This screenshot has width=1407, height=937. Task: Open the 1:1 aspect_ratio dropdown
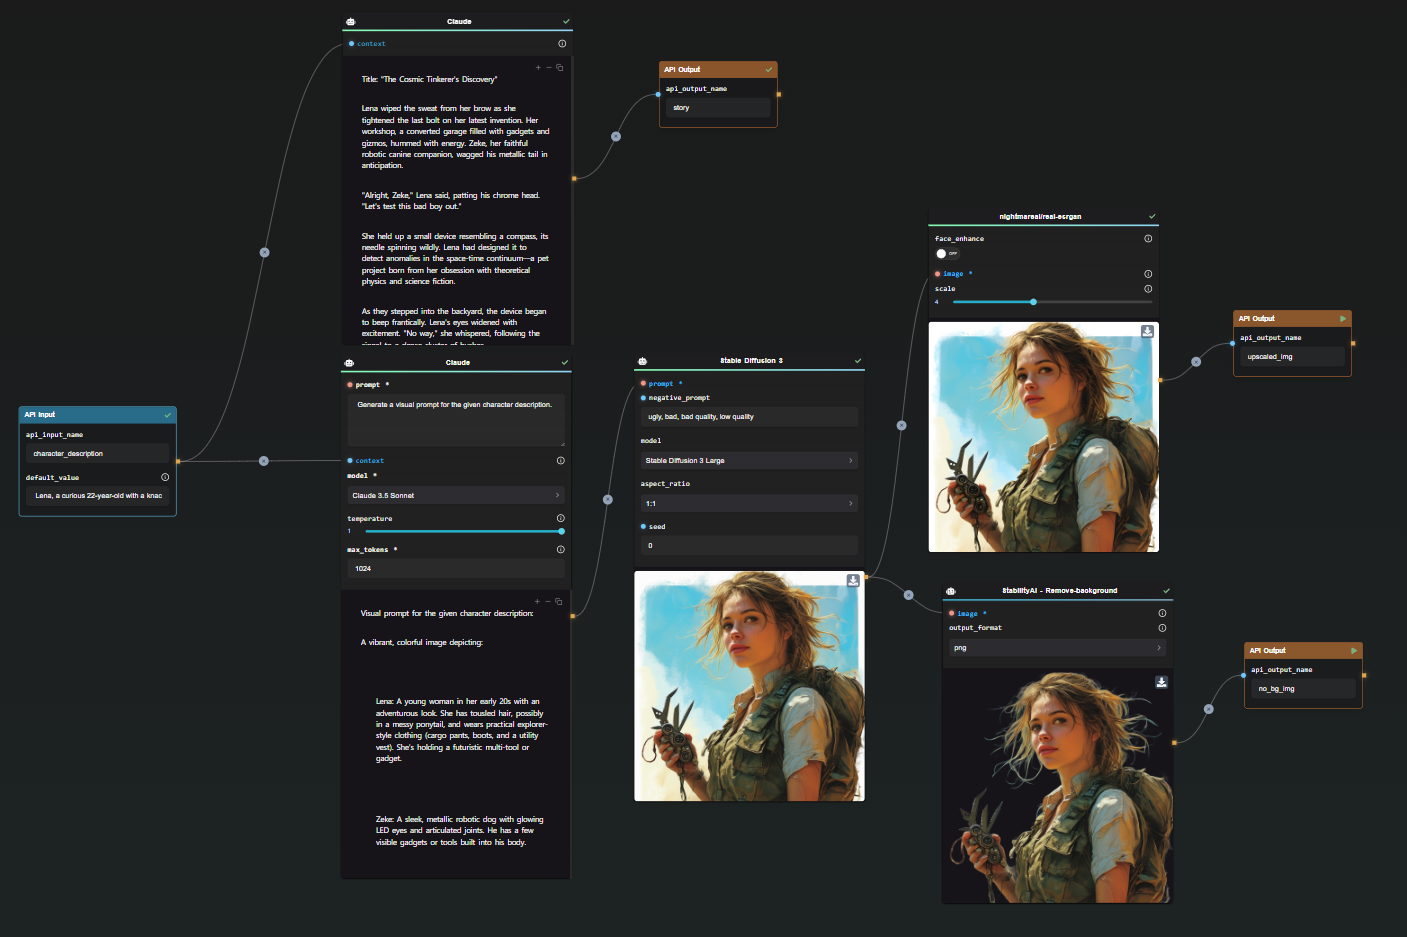pyautogui.click(x=749, y=503)
